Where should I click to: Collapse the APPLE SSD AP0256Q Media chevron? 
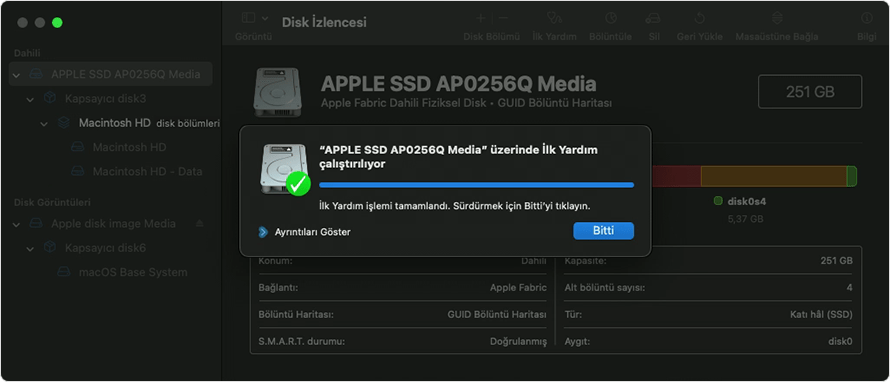pyautogui.click(x=16, y=75)
